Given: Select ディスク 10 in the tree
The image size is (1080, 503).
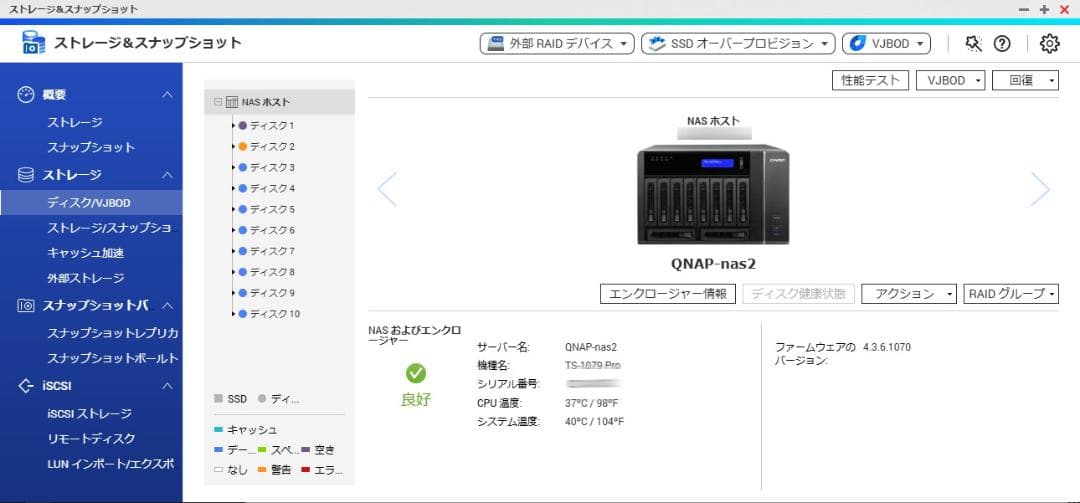Looking at the screenshot, I should point(274,314).
